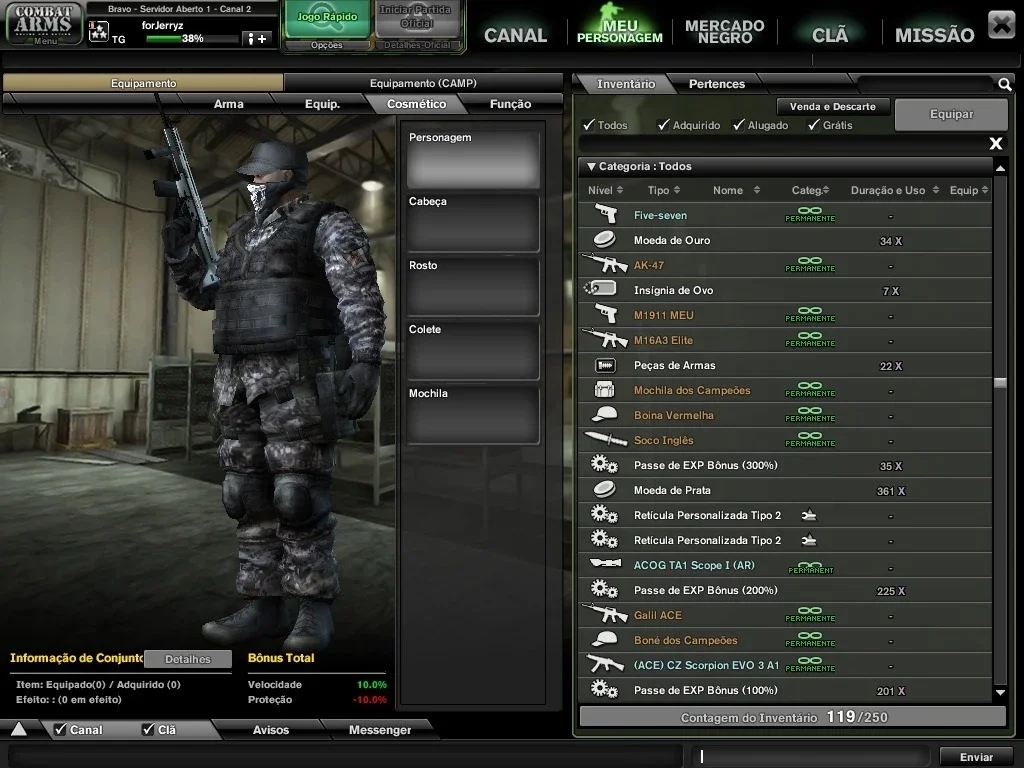Screen dimensions: 1024x768
Task: Clear the filter with the white X icon
Action: point(996,143)
